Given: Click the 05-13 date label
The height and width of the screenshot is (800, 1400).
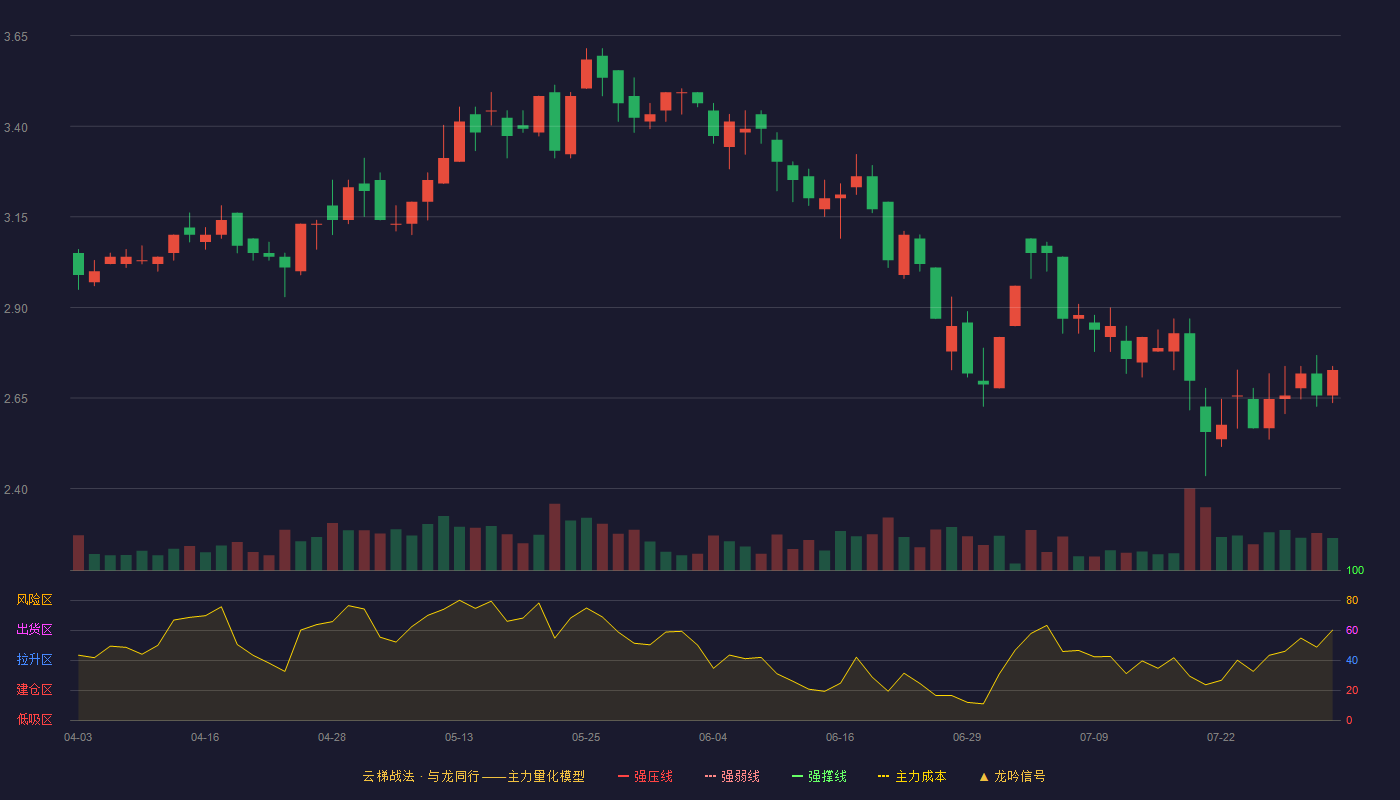Looking at the screenshot, I should pos(459,737).
